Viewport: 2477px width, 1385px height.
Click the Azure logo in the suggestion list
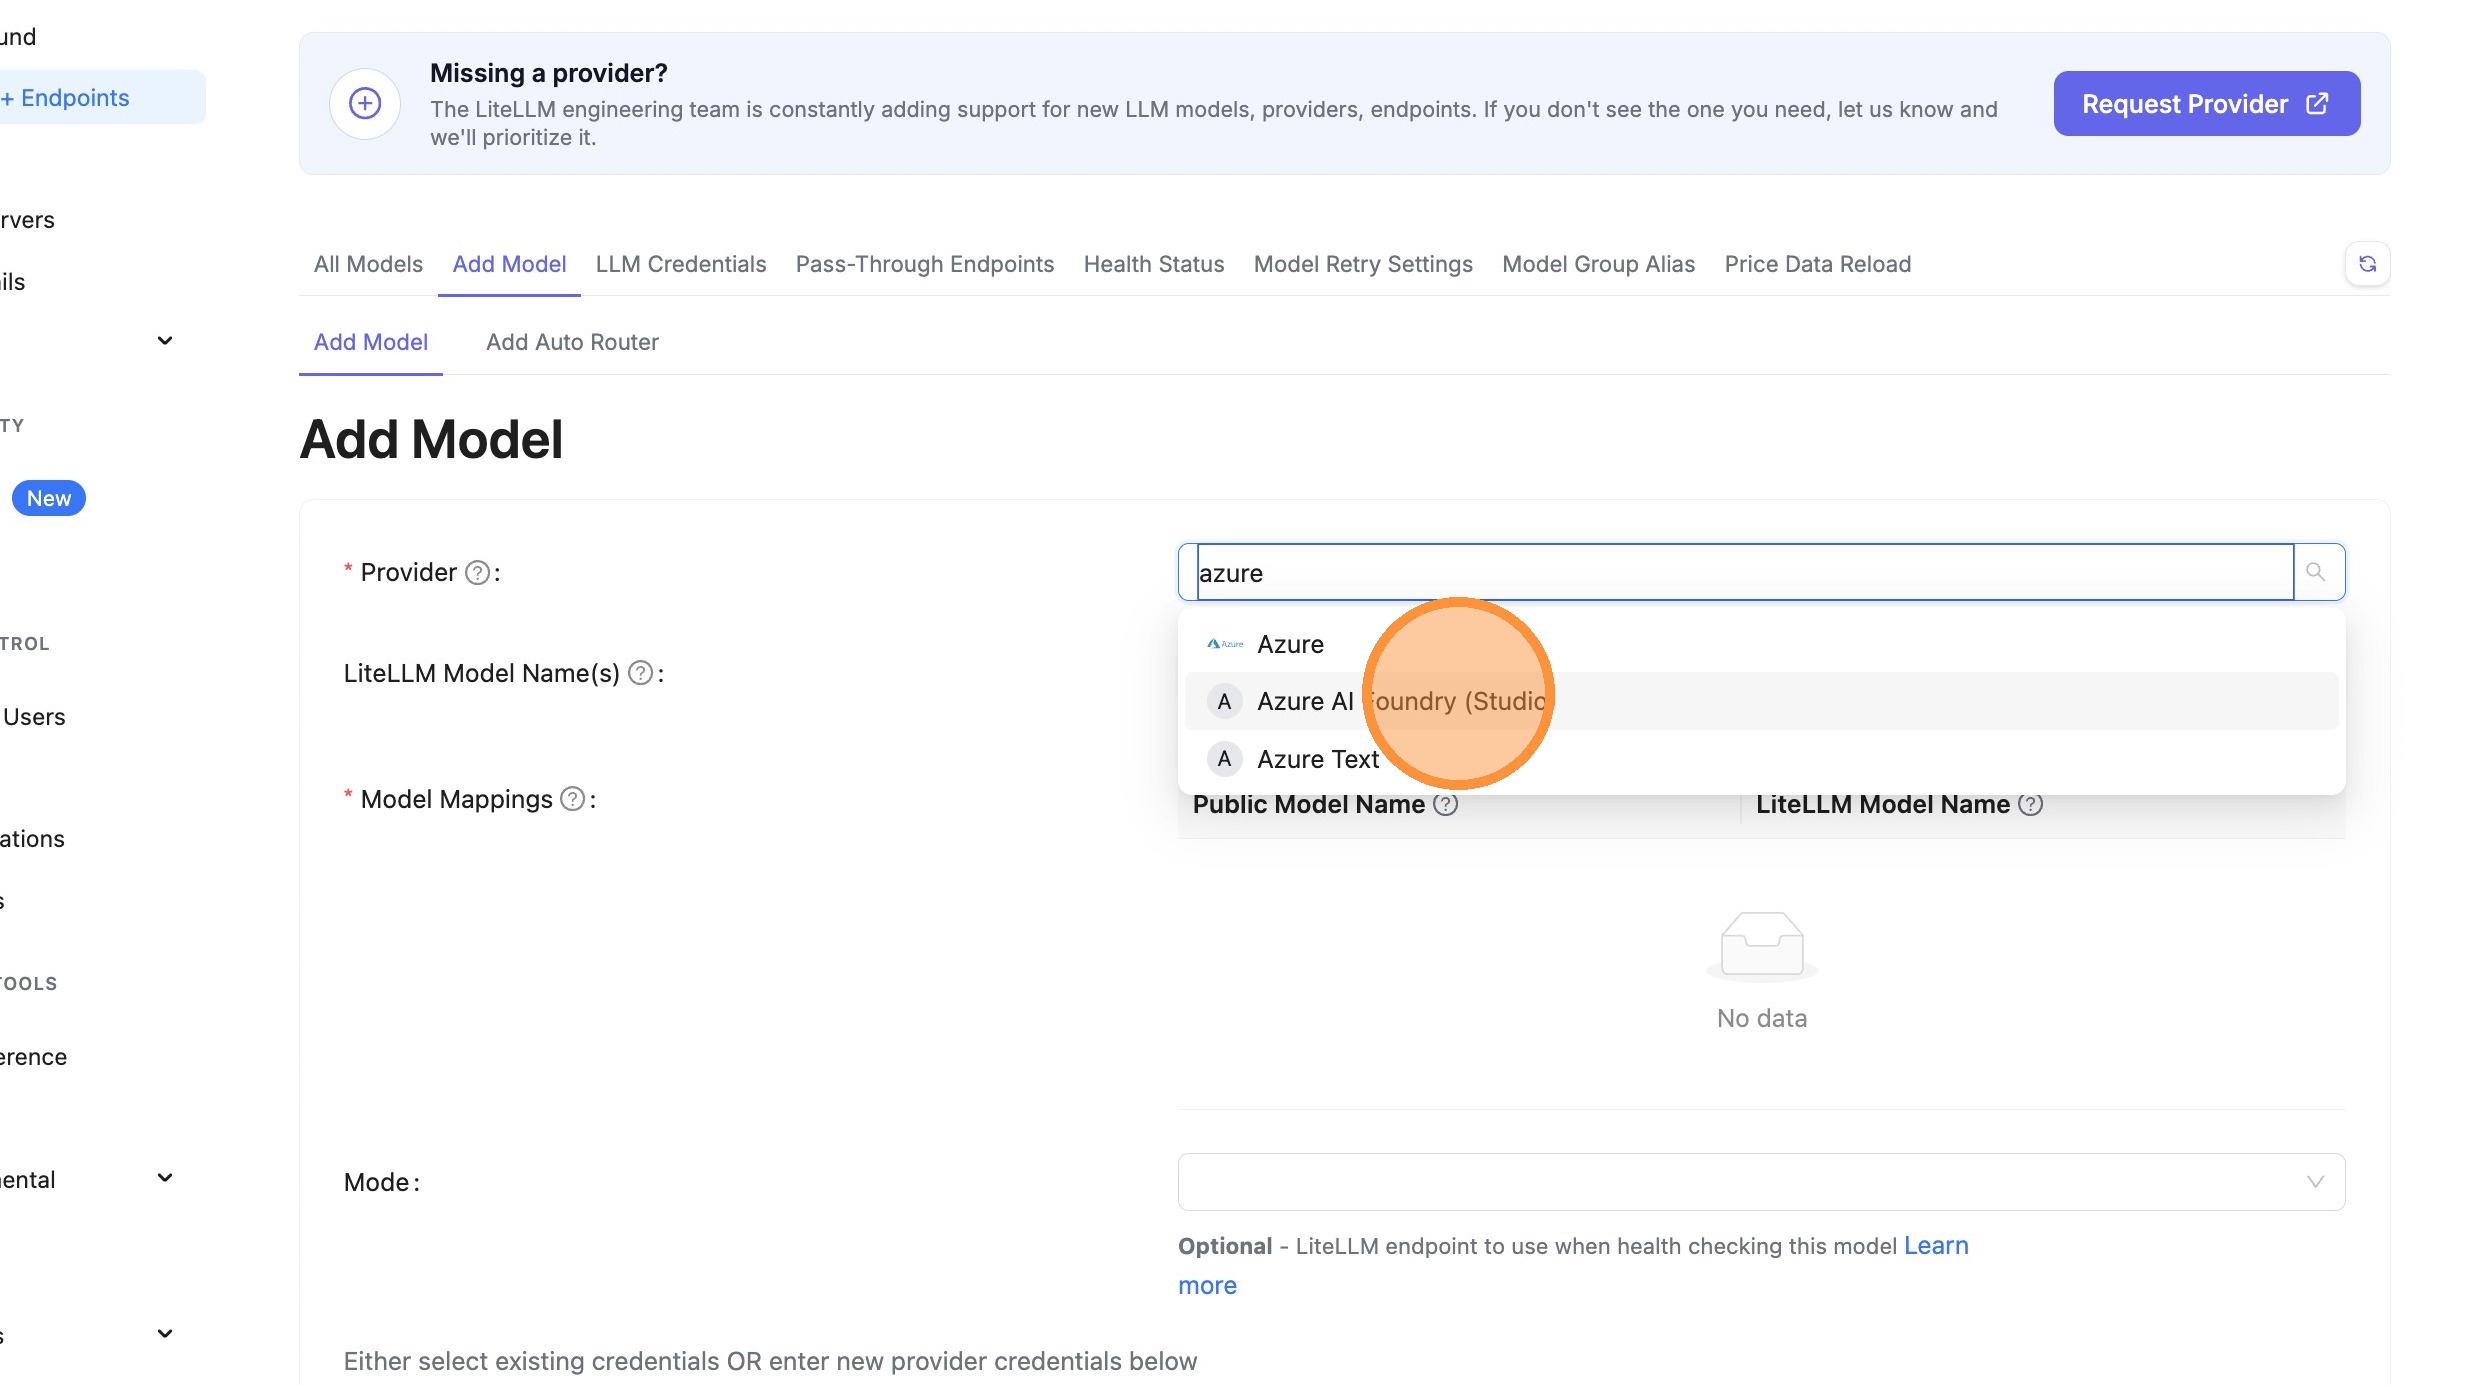coord(1224,644)
